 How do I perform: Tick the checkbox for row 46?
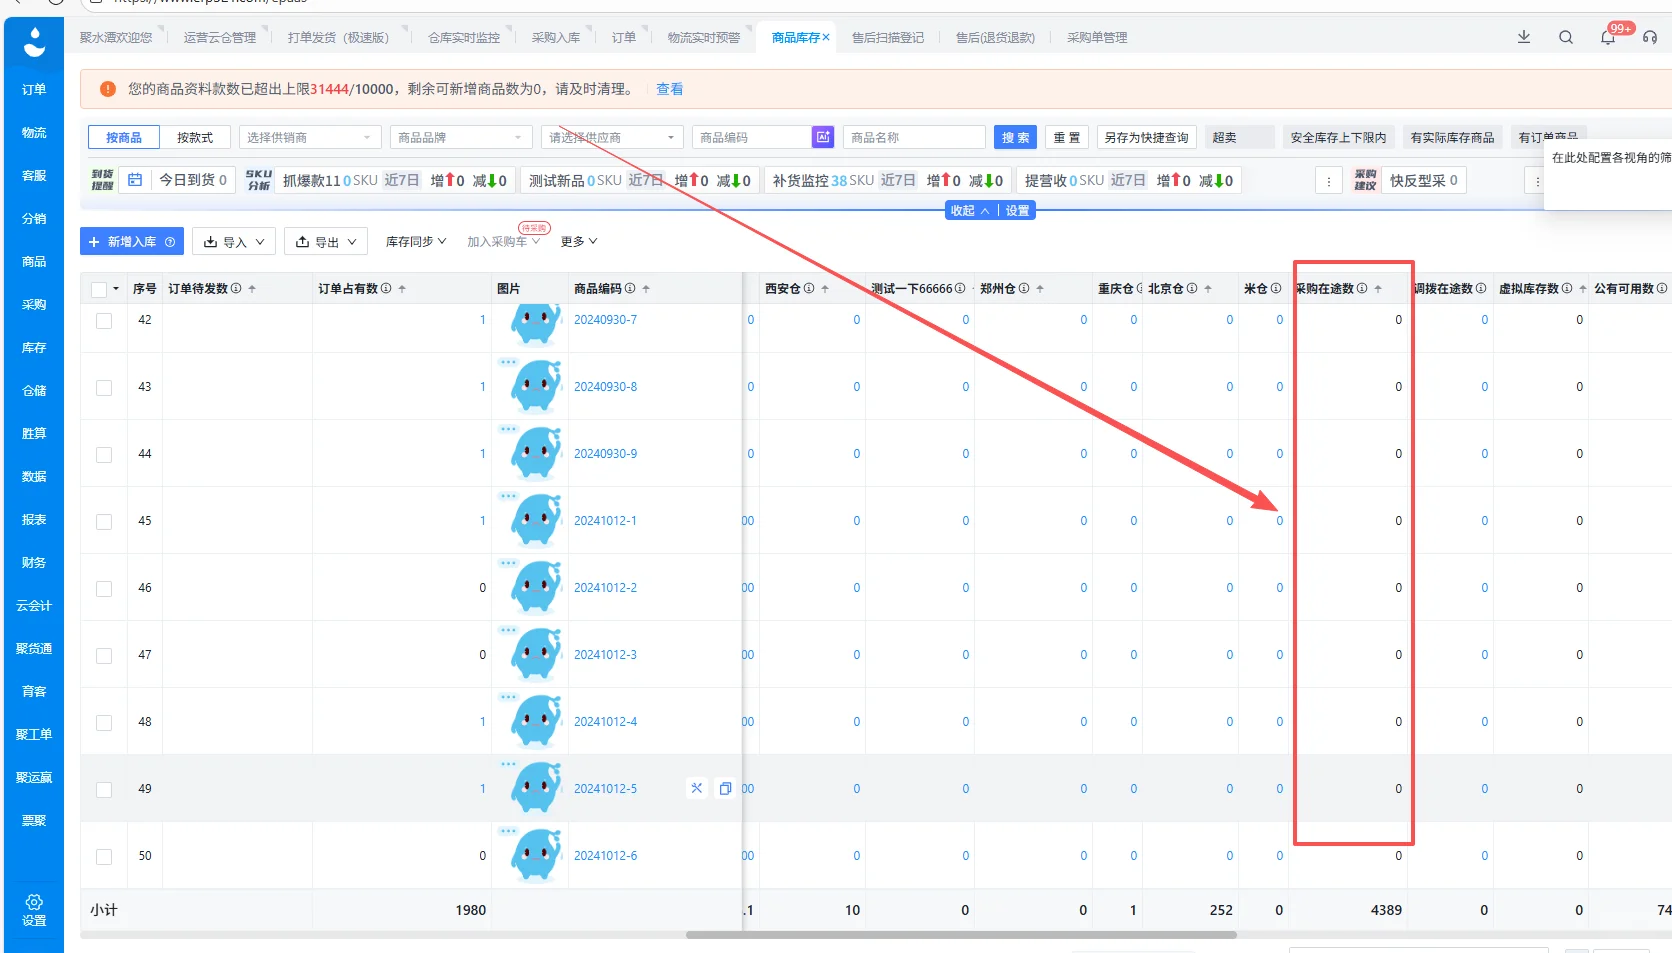click(x=104, y=589)
